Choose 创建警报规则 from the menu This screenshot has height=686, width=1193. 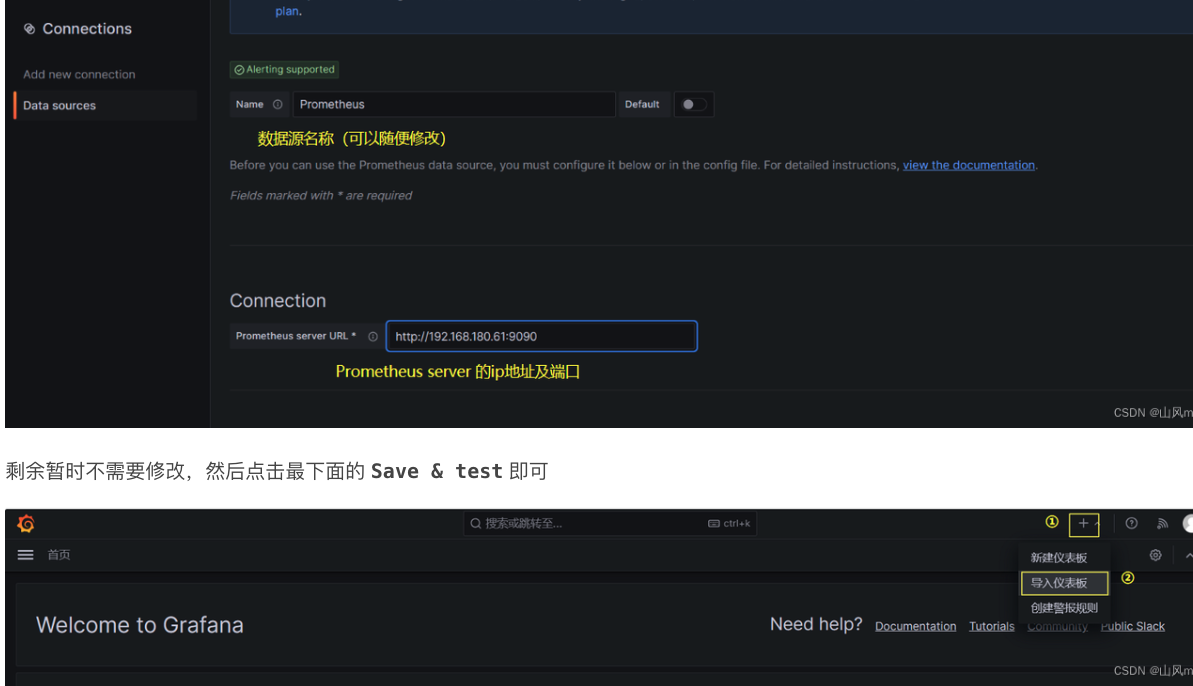1064,608
